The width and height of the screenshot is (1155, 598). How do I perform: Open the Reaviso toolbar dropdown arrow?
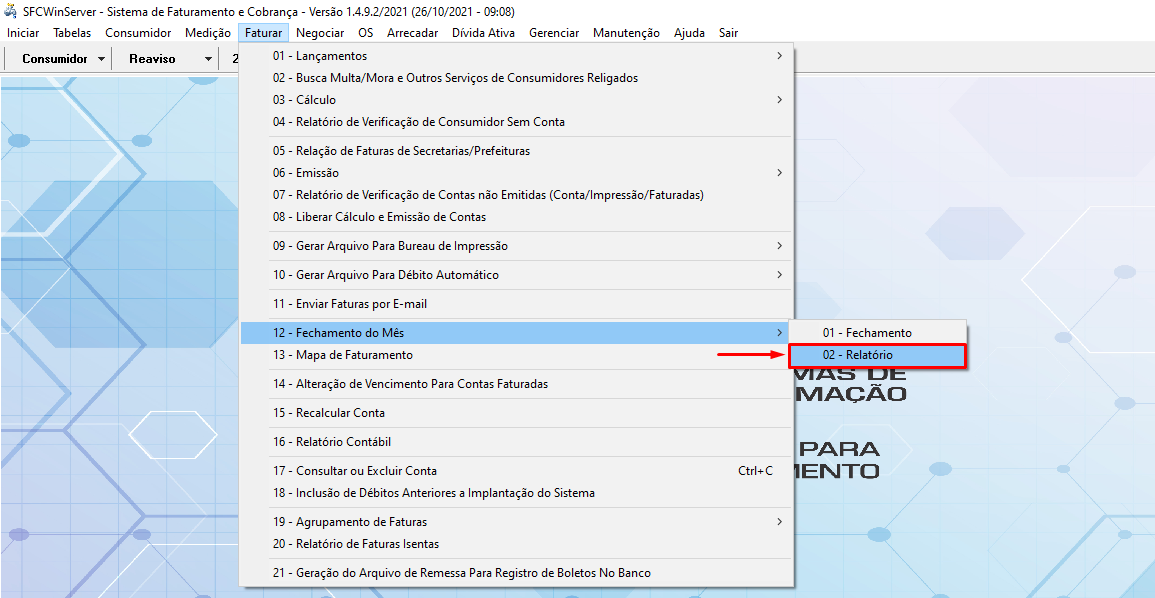click(208, 59)
